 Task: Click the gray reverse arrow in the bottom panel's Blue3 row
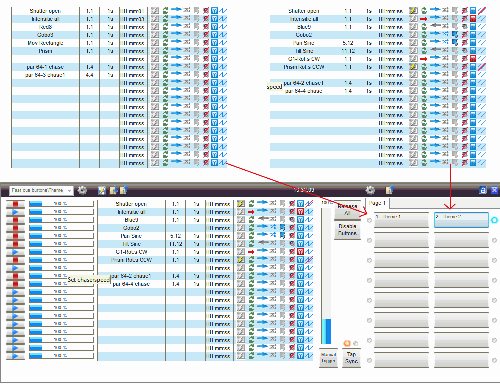click(x=263, y=219)
